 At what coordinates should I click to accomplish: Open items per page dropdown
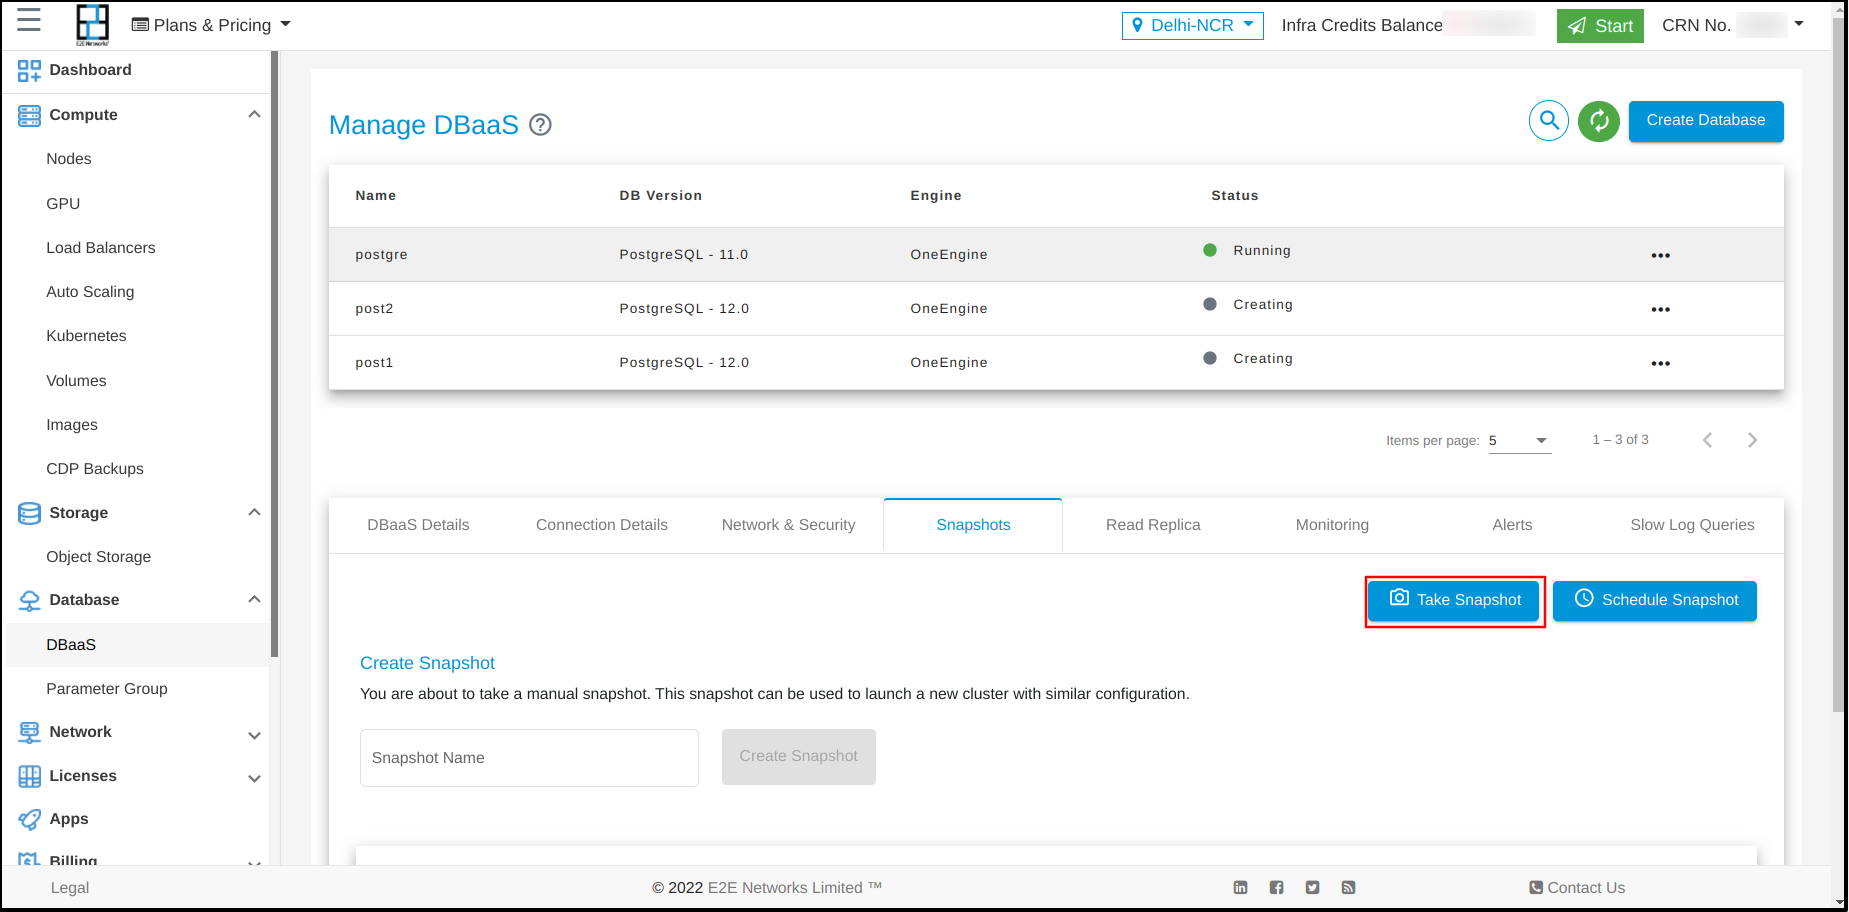(1520, 441)
